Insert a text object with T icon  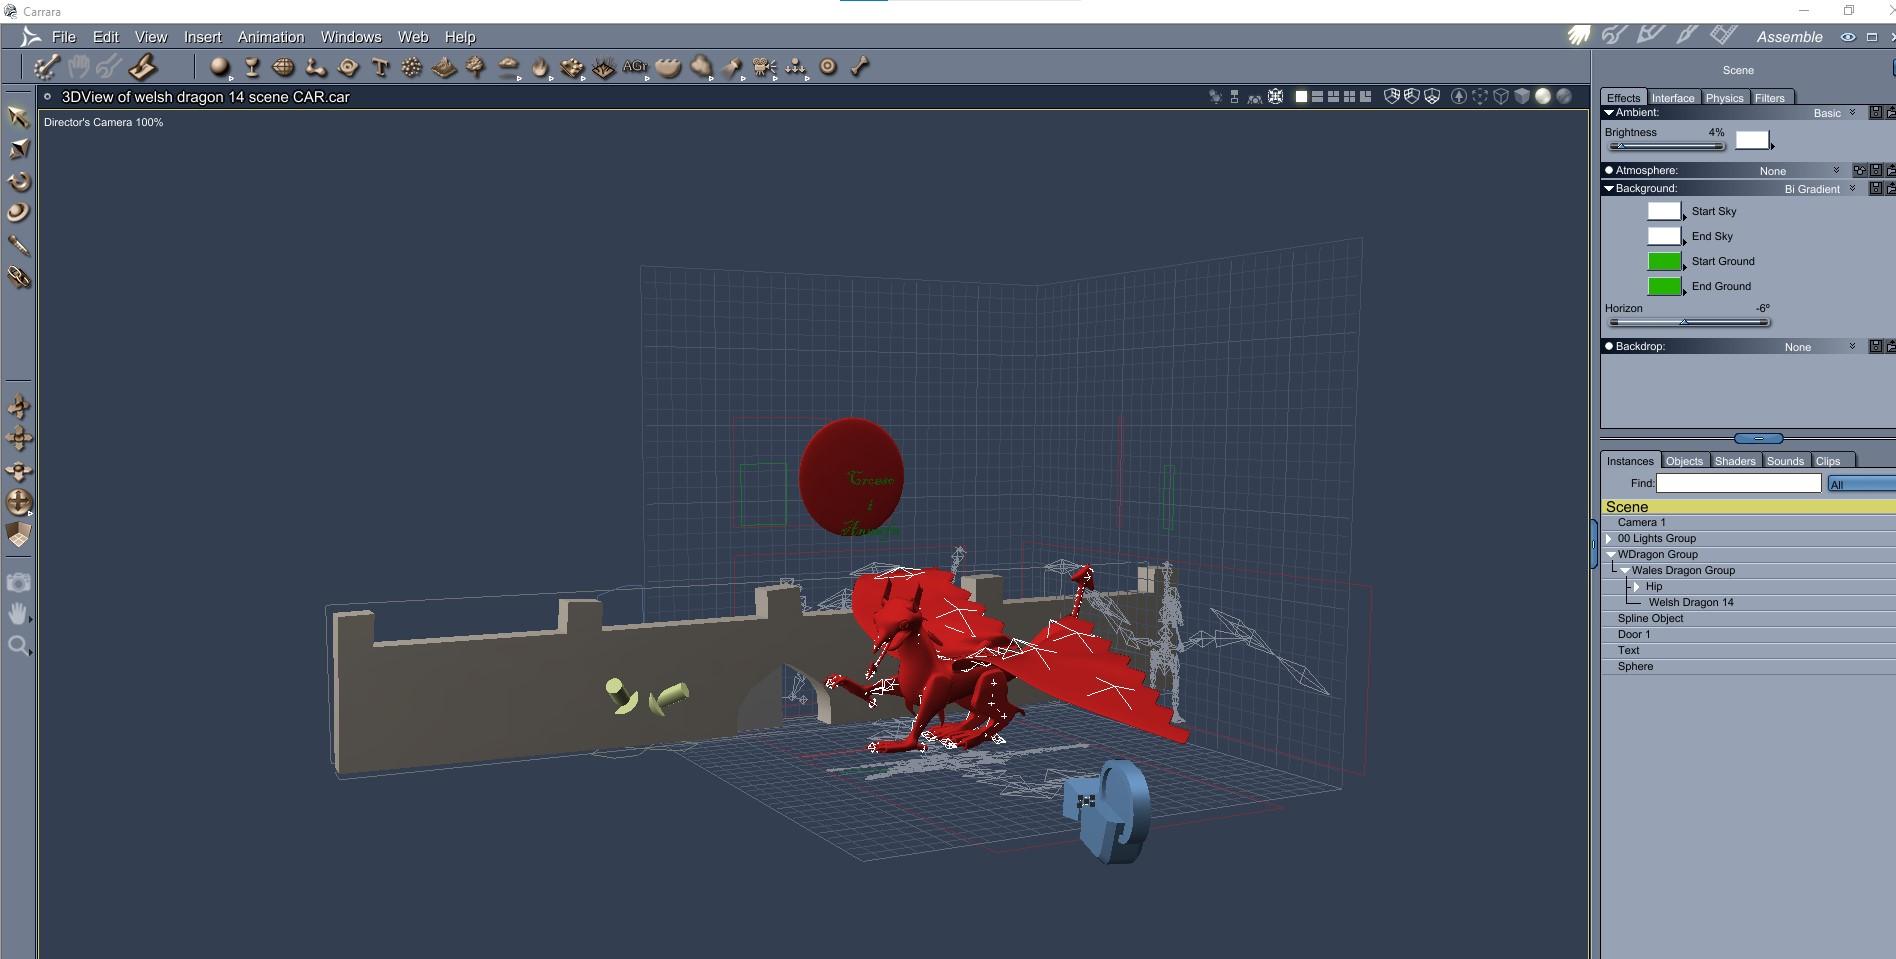click(380, 67)
